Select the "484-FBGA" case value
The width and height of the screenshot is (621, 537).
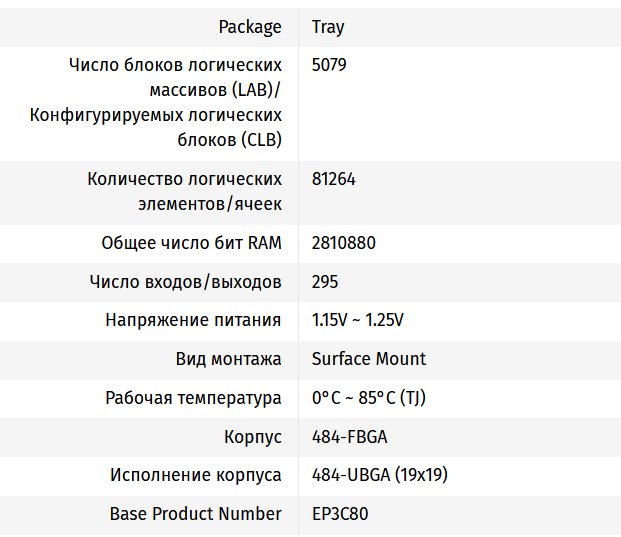(349, 437)
